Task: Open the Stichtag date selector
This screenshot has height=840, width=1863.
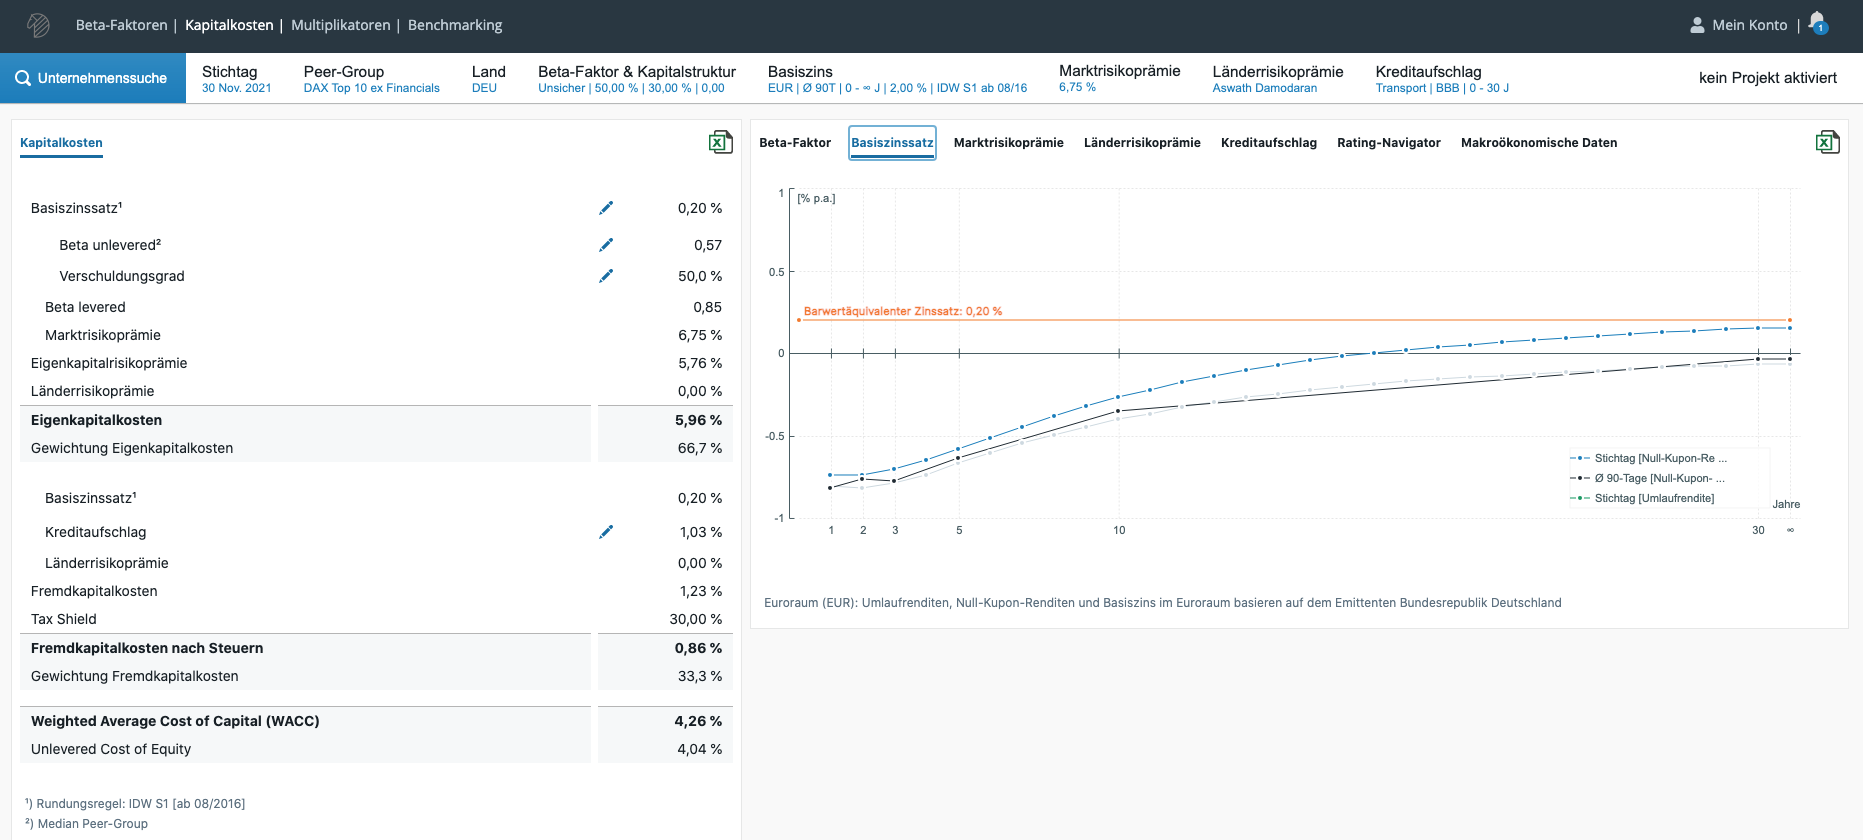Action: pos(236,78)
